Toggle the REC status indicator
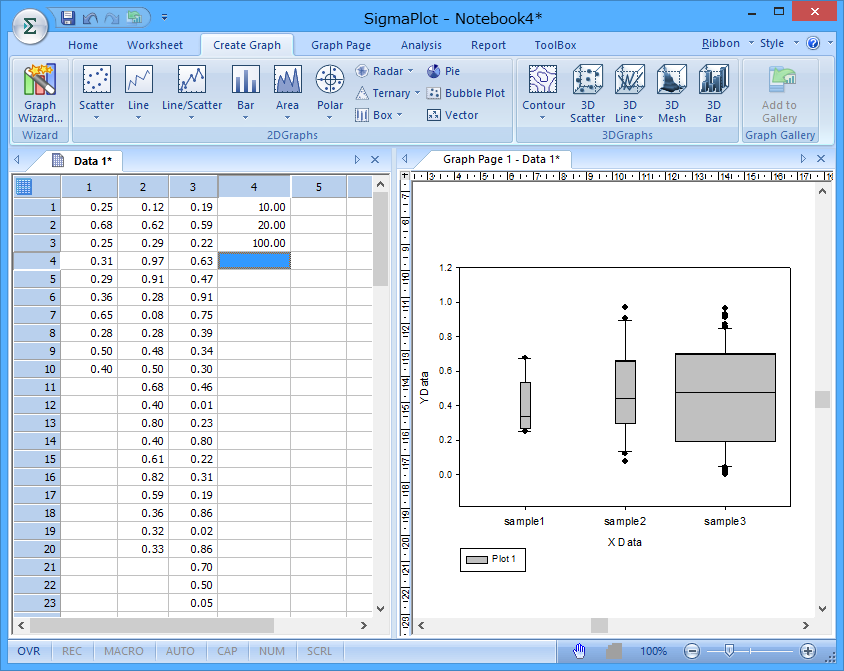Viewport: 844px width, 671px height. 72,651
